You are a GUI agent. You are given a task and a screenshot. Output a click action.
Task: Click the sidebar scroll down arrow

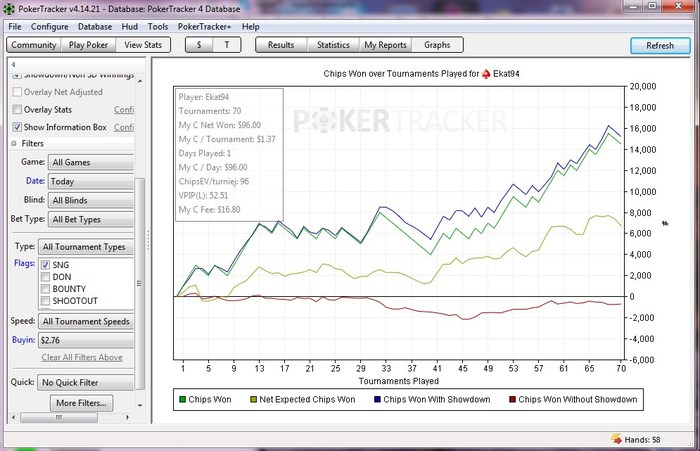click(x=140, y=405)
